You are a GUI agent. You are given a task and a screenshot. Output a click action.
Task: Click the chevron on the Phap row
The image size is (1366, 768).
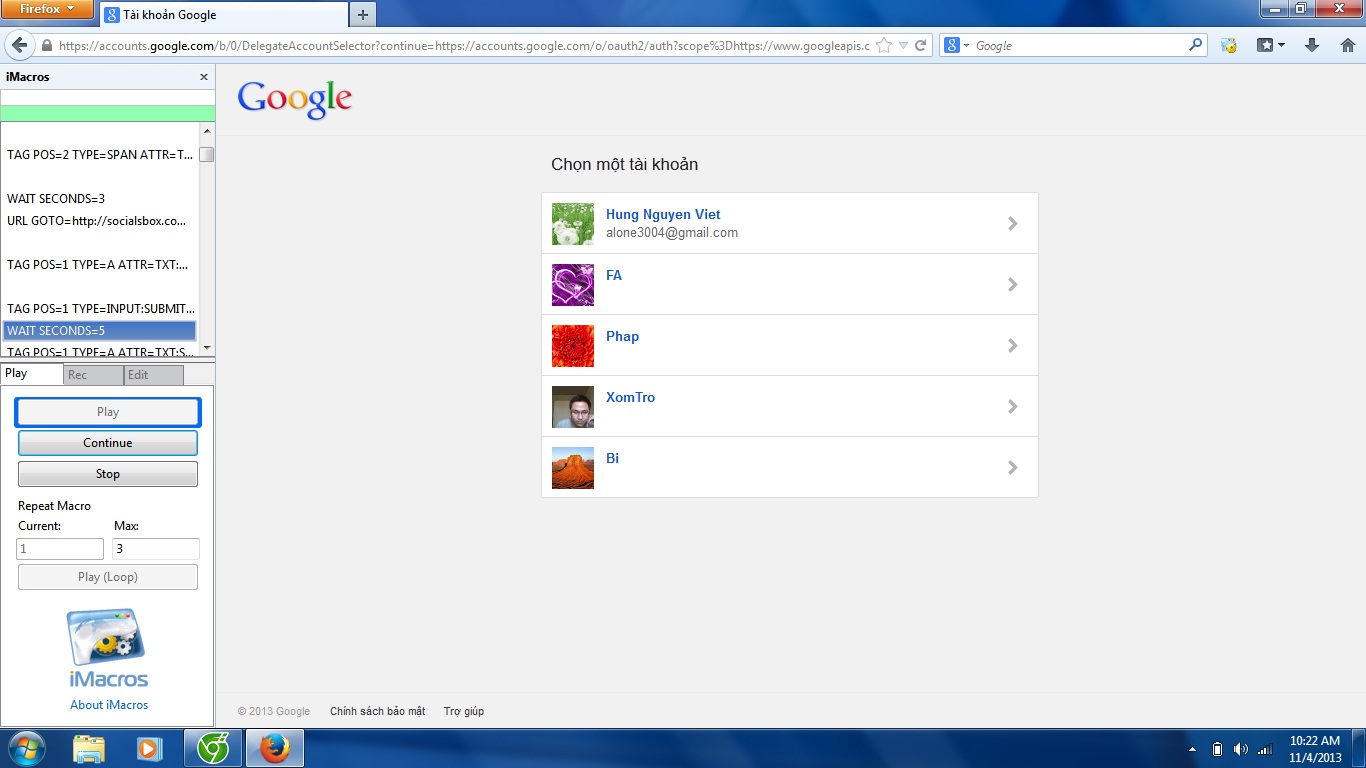[x=1013, y=346]
